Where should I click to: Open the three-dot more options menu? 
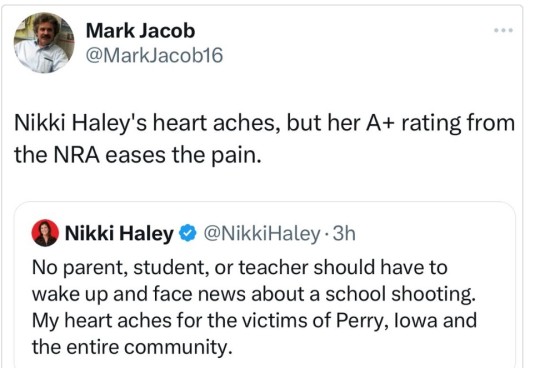pyautogui.click(x=503, y=30)
